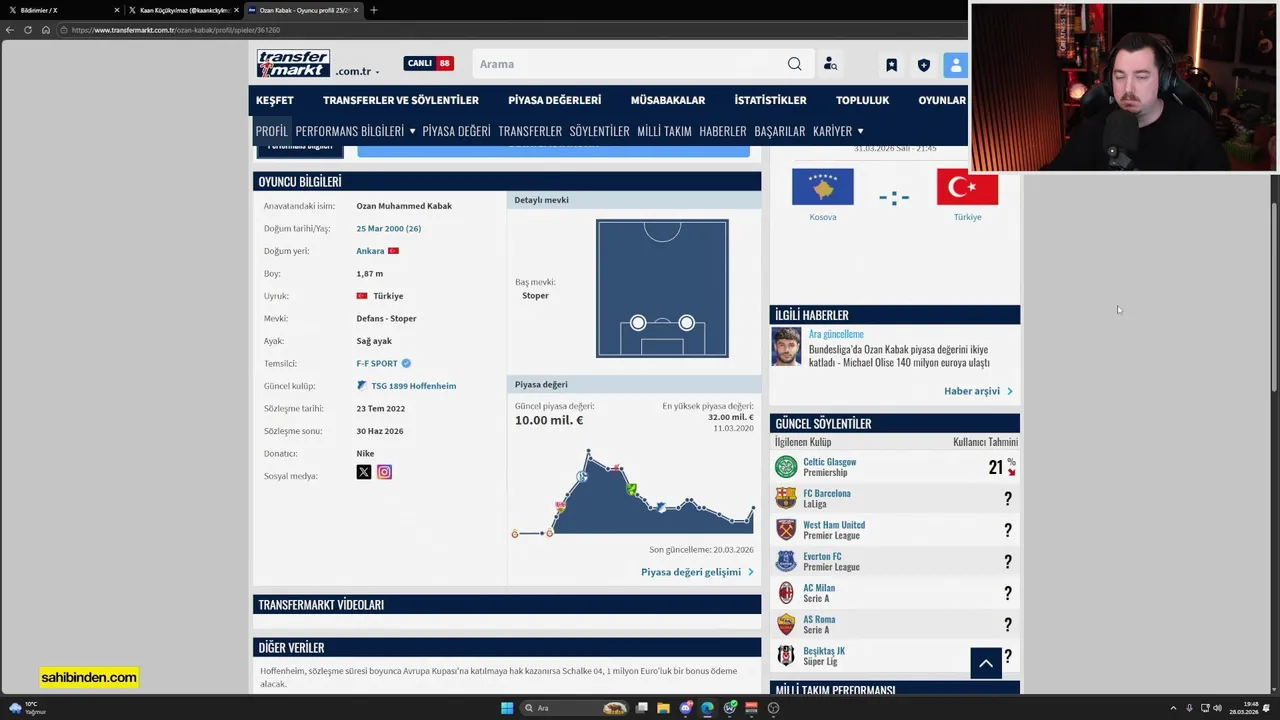Image resolution: width=1280 pixels, height=720 pixels.
Task: Select the TRANSFERLER sub-tab
Action: tap(530, 131)
